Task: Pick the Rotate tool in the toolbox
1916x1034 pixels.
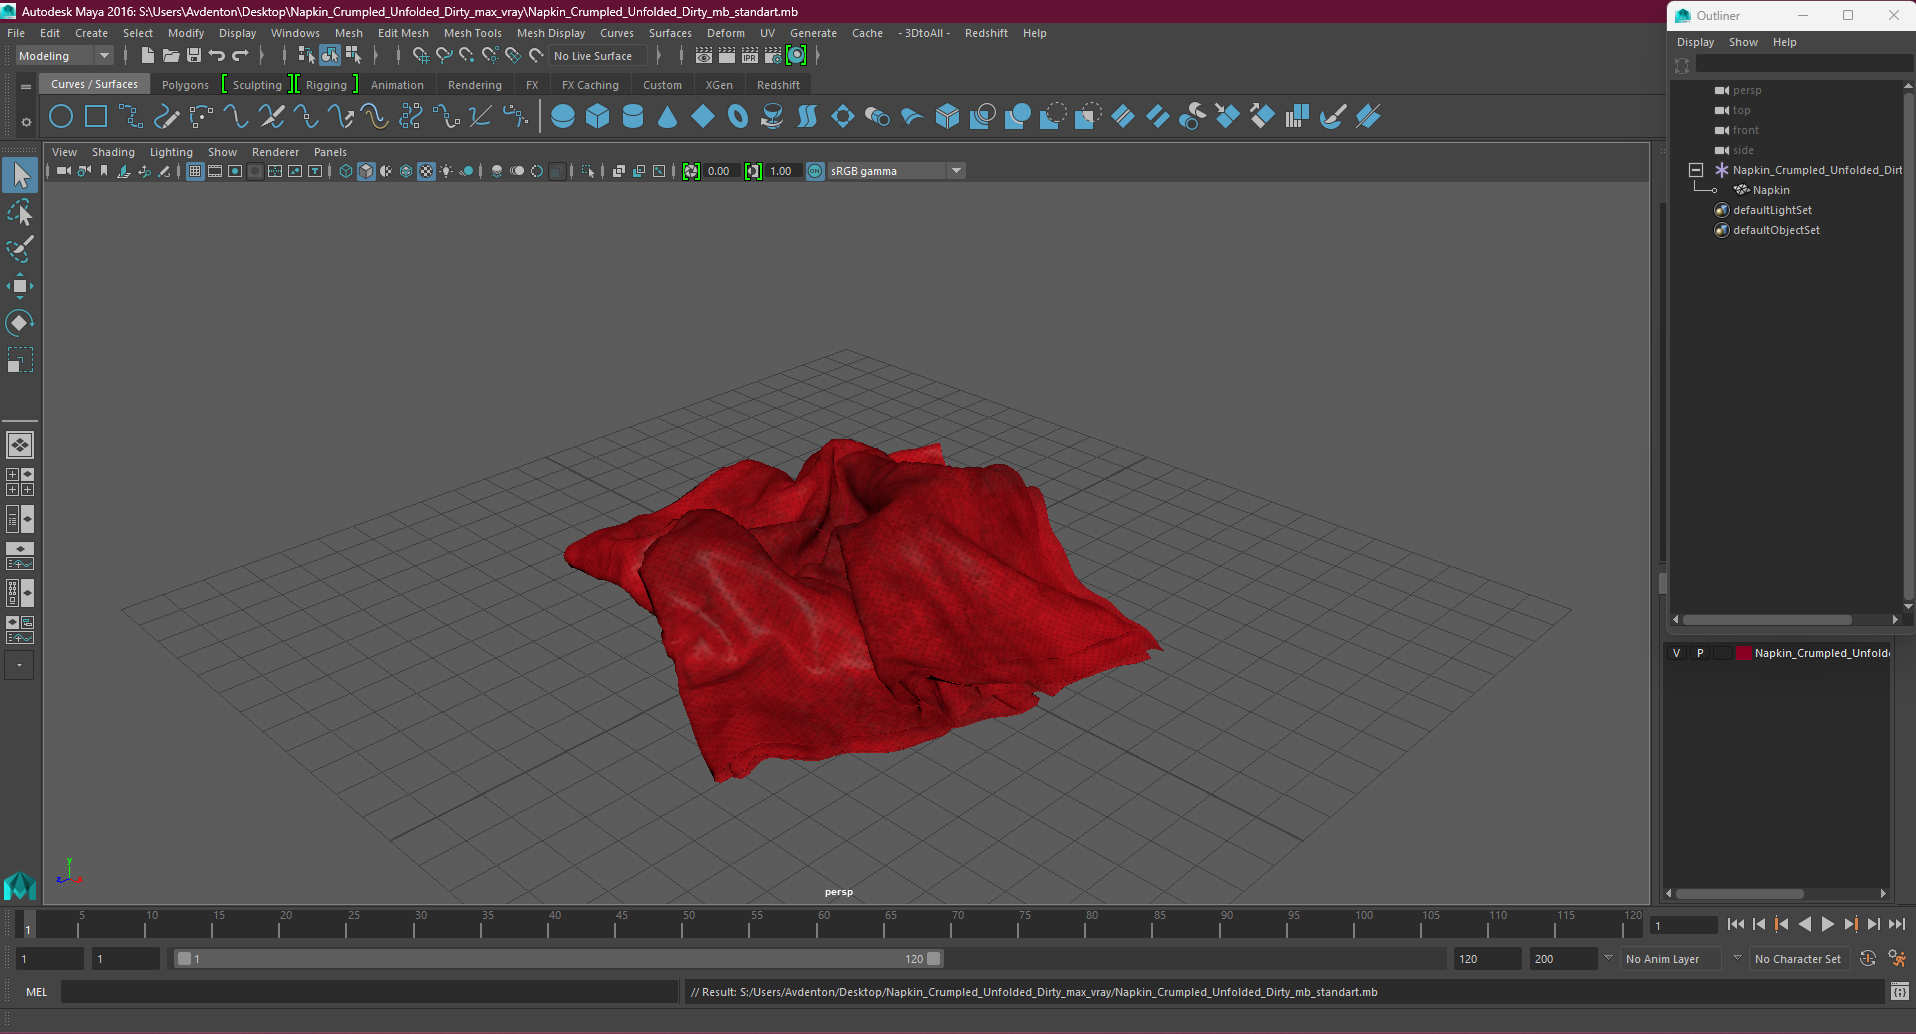Action: point(20,322)
